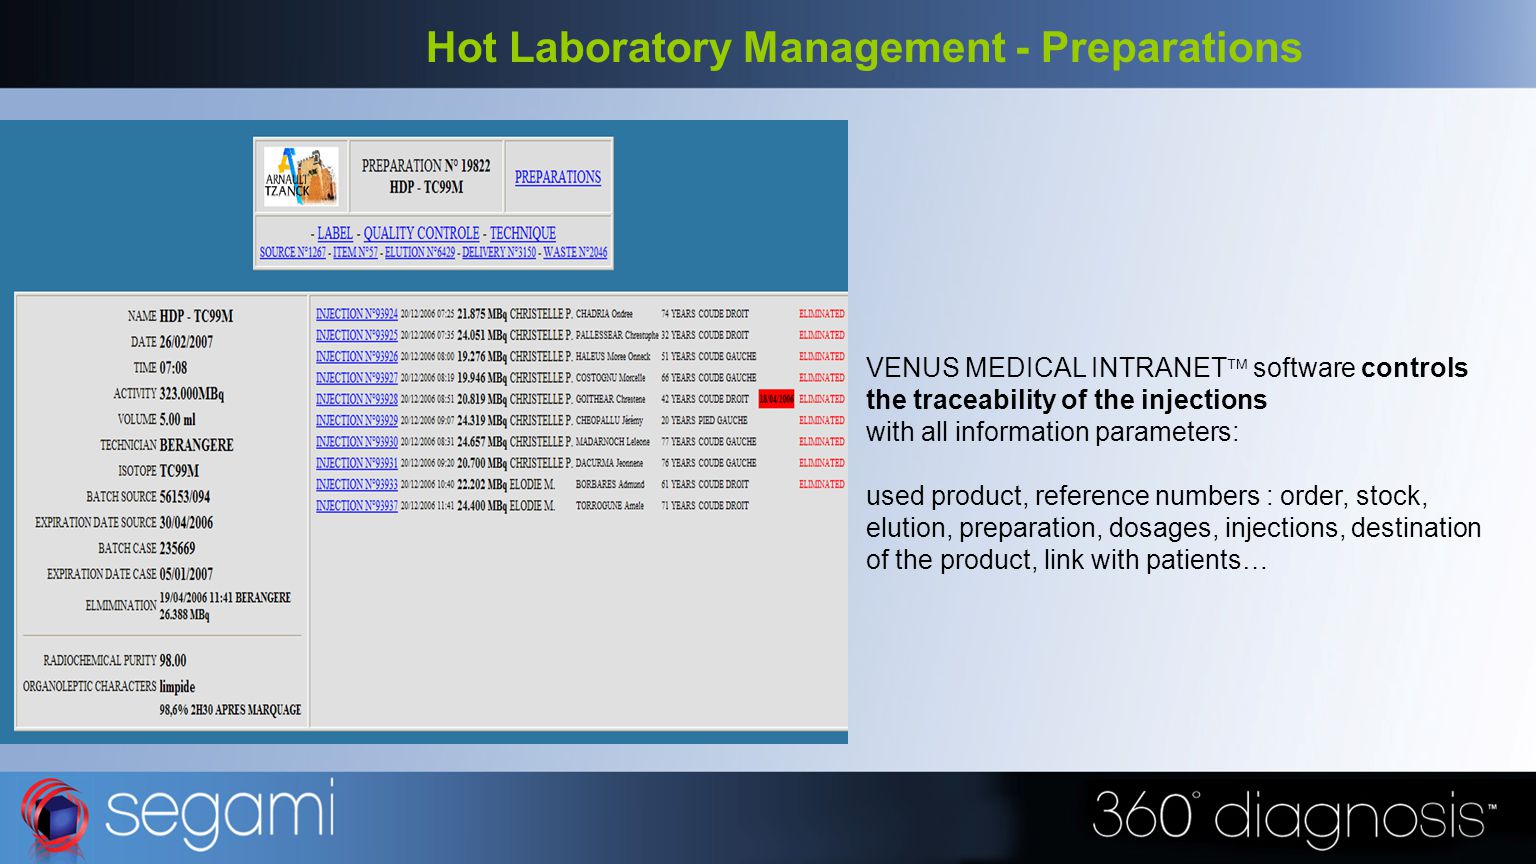Open the QUALITY CONTROLE link

coord(421,233)
